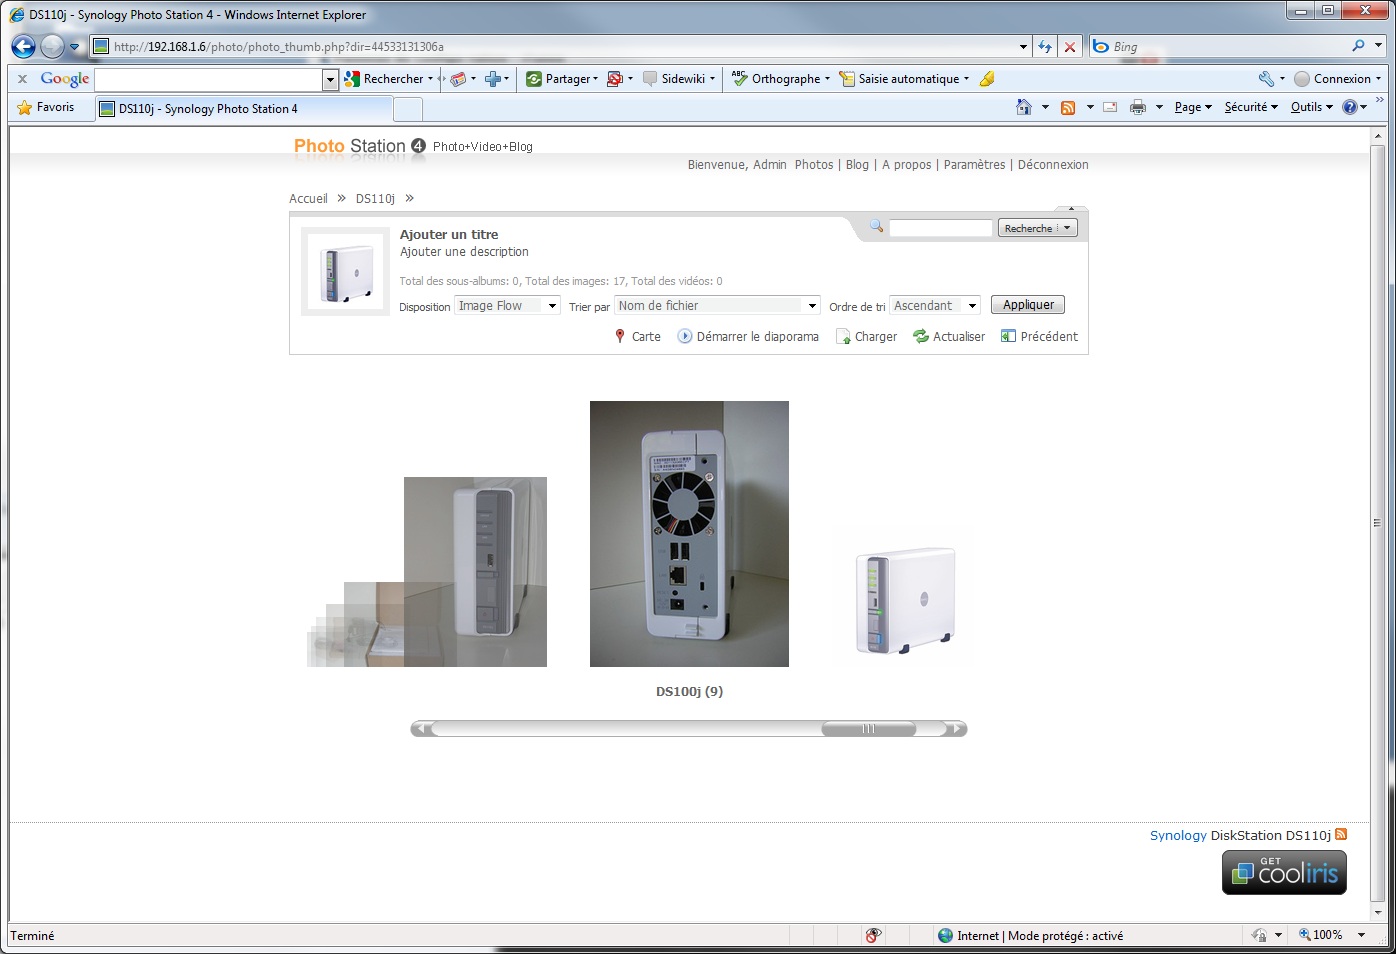Open the Help question mark icon
The width and height of the screenshot is (1396, 954).
(1349, 107)
